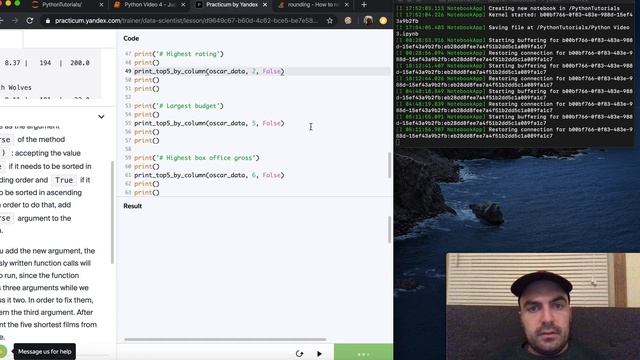
Task: Click the browser reload button
Action: [x=30, y=20]
